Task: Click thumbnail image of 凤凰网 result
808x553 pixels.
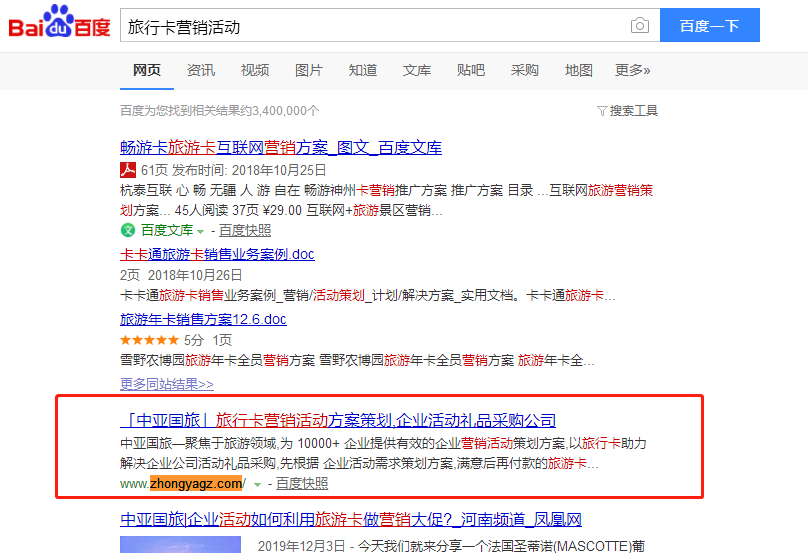Action: click(180, 544)
